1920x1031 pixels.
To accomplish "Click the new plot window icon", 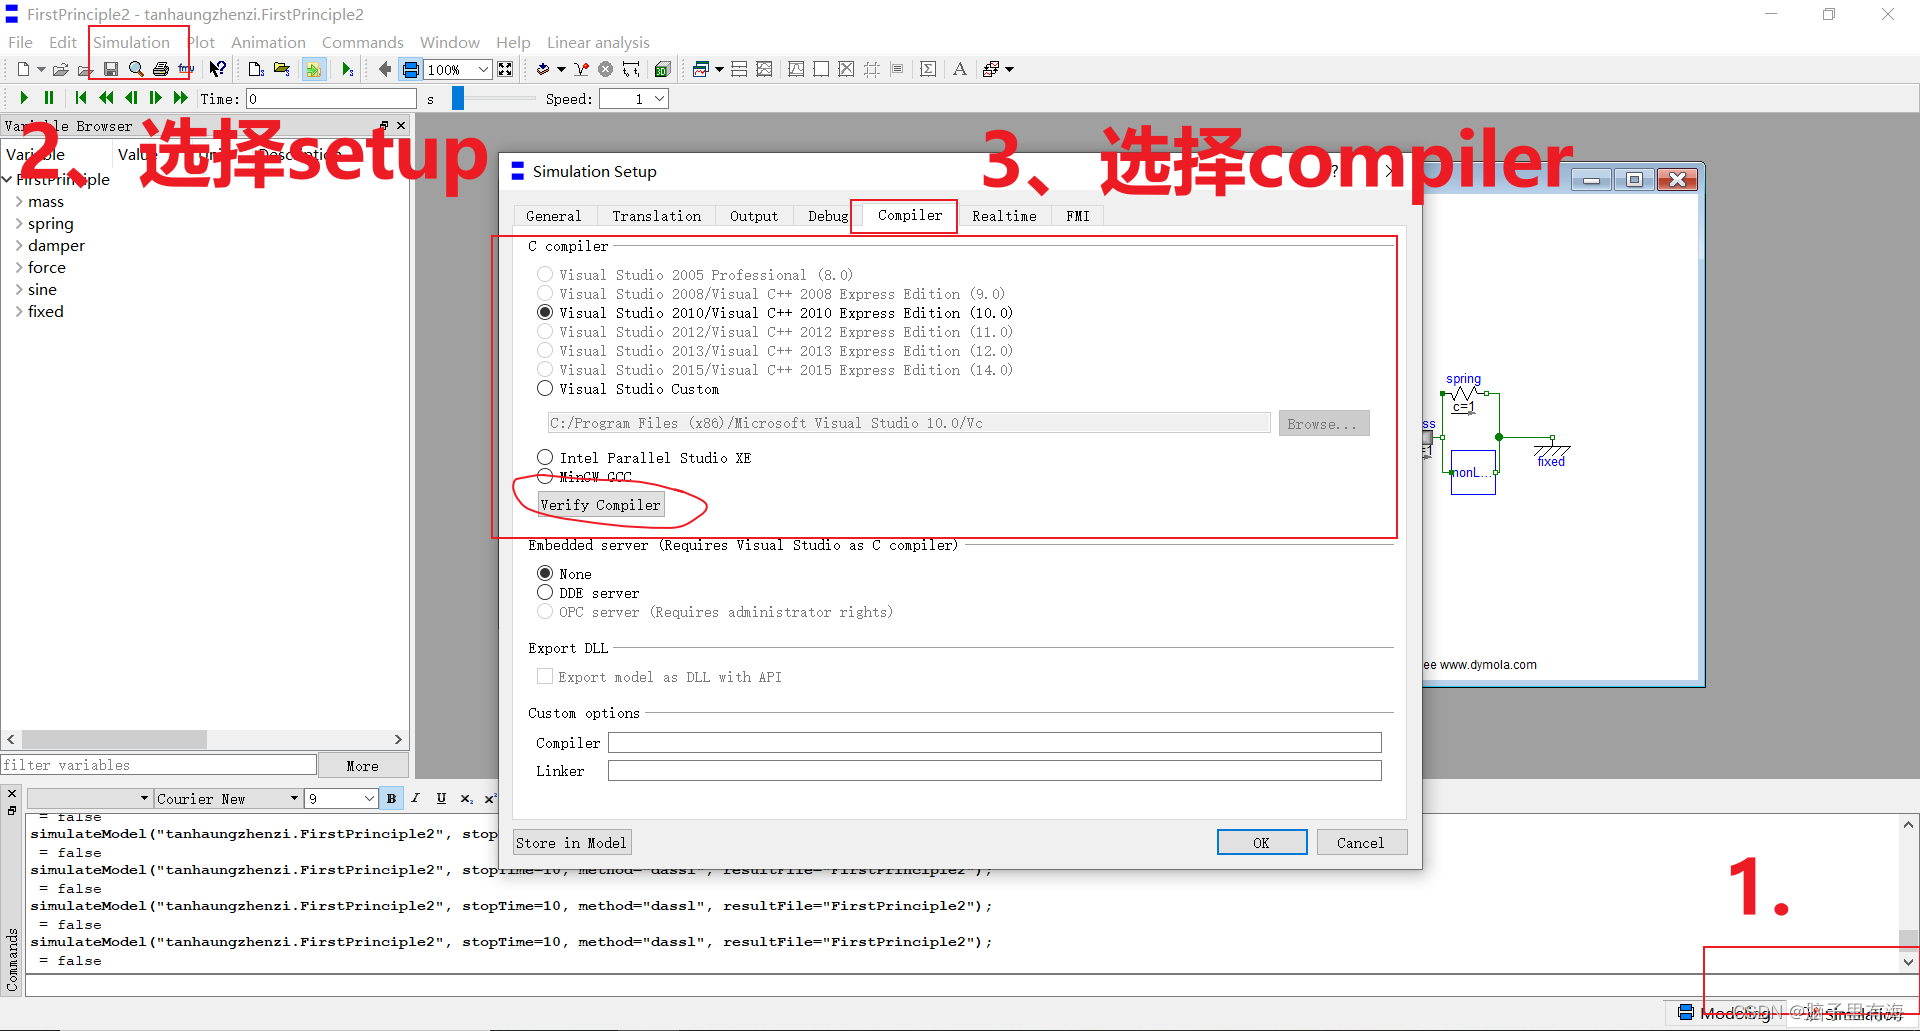I will click(x=701, y=69).
